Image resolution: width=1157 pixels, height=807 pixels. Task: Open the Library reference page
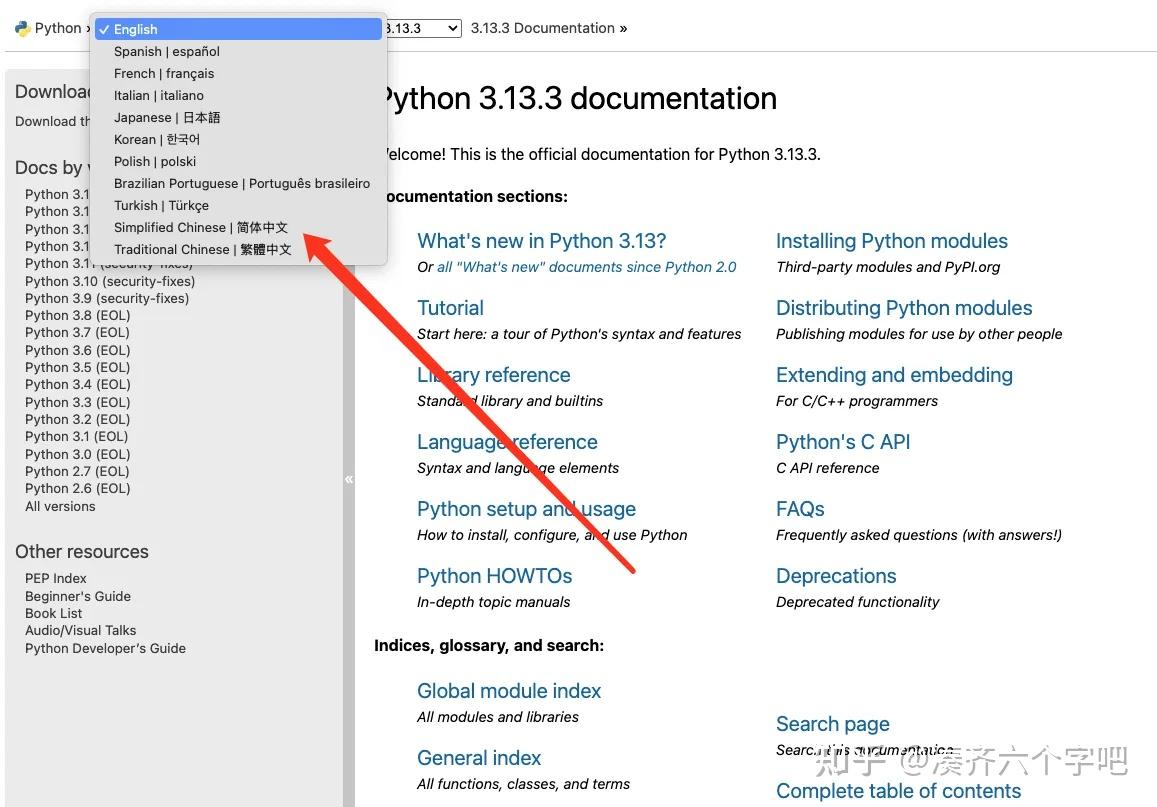pyautogui.click(x=493, y=374)
